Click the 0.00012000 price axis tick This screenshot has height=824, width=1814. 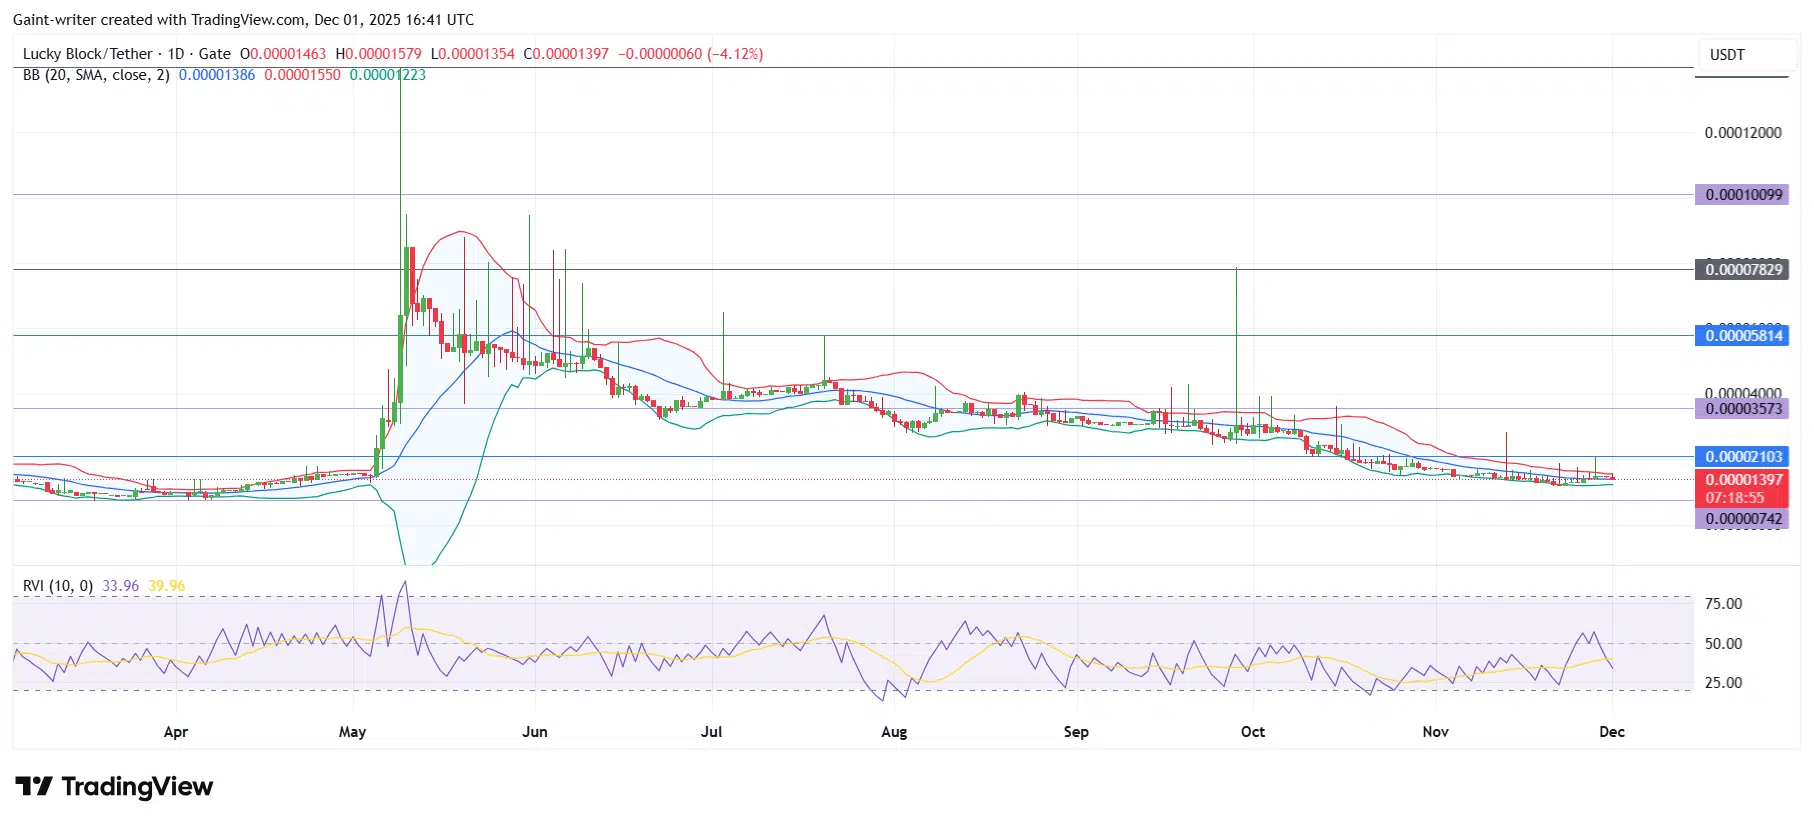(x=1742, y=133)
